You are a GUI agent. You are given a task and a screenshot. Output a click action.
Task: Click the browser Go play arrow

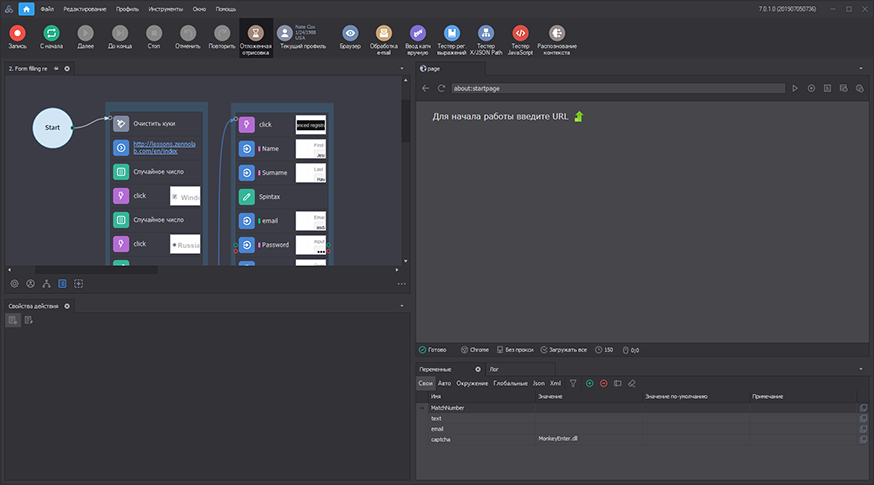click(x=795, y=88)
